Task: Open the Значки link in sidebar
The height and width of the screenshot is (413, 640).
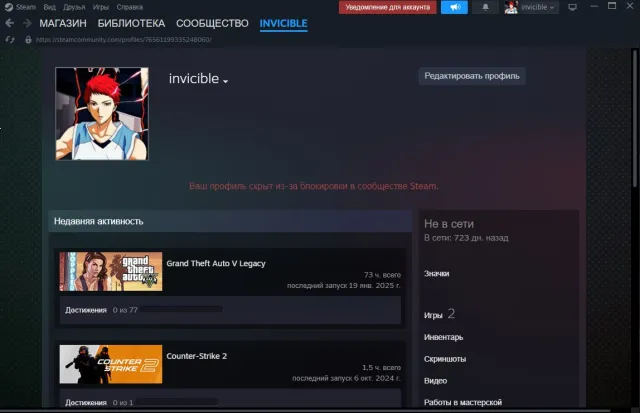Action: click(x=436, y=273)
